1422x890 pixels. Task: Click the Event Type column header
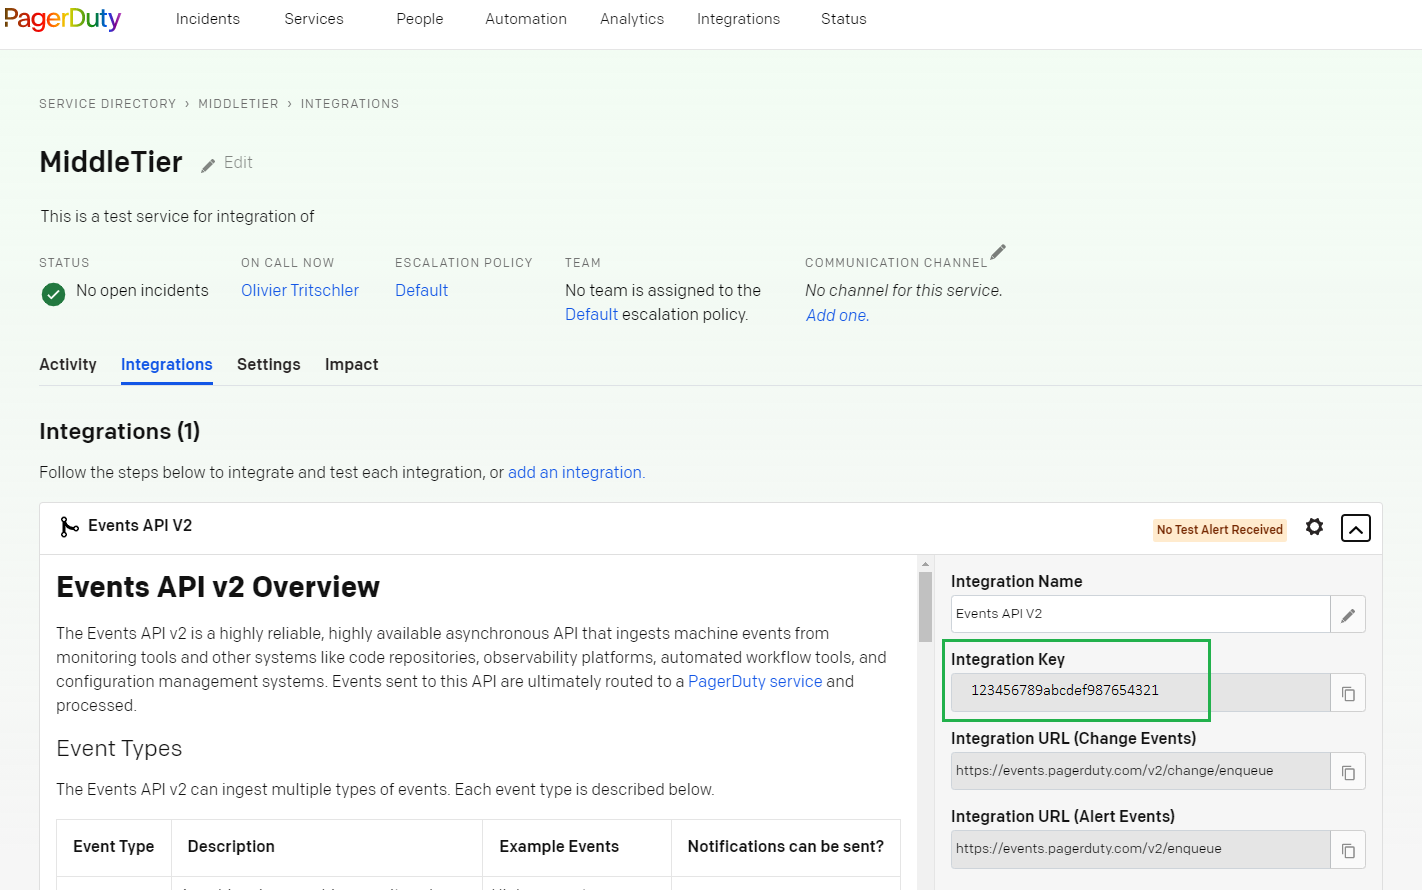pos(114,847)
